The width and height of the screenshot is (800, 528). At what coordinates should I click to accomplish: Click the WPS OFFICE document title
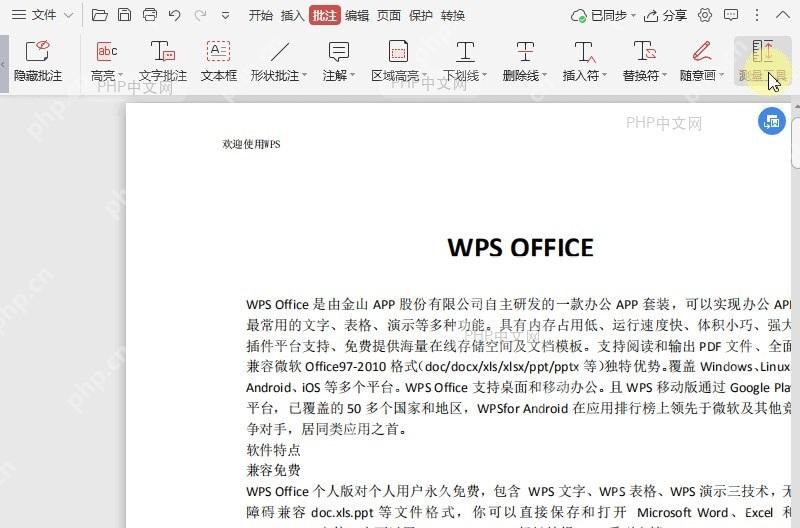point(520,247)
